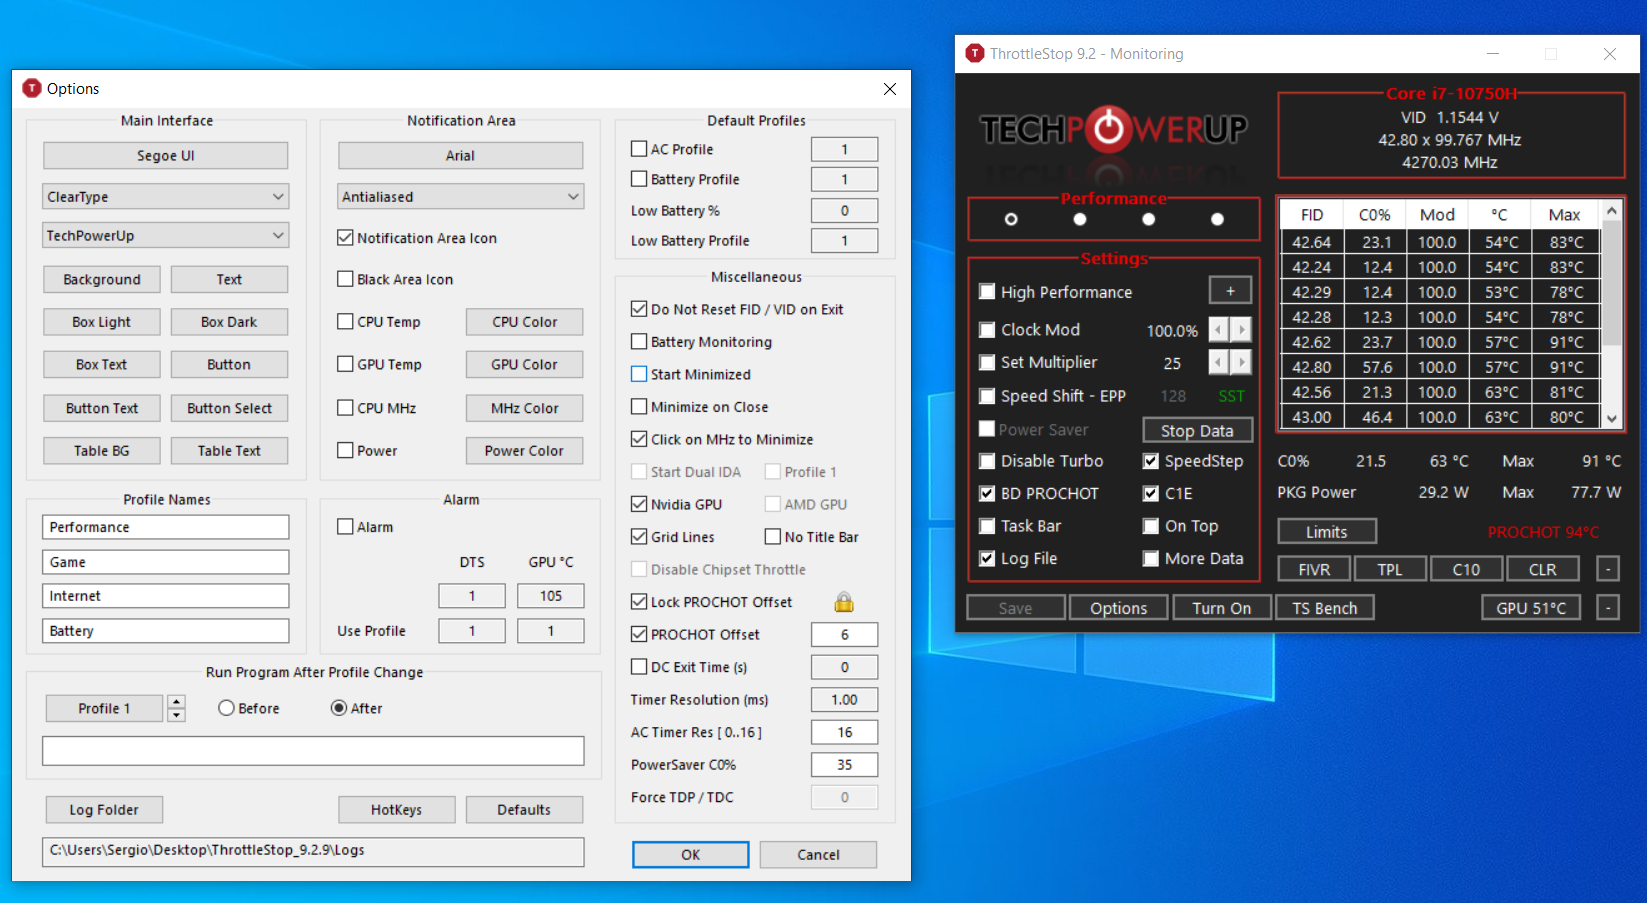Choose the Power Color
1647x903 pixels.
tap(525, 451)
